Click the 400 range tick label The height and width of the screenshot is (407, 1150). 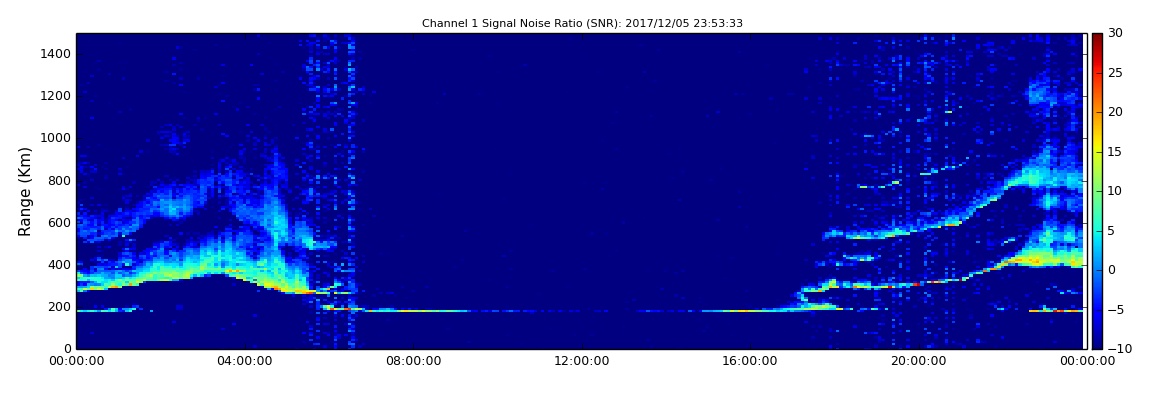[59, 265]
